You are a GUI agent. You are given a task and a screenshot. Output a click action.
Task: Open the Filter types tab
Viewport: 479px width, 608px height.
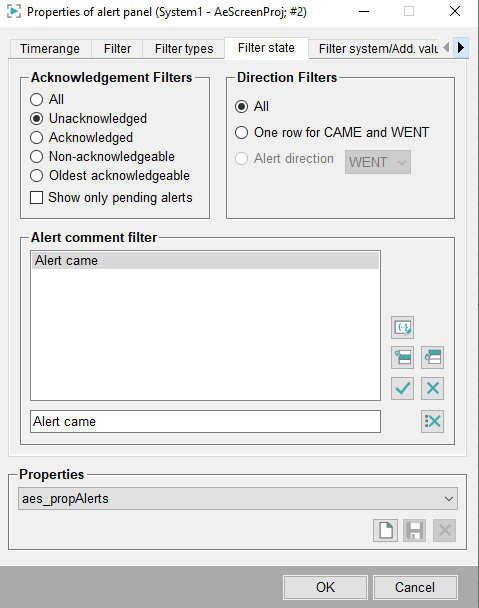184,49
